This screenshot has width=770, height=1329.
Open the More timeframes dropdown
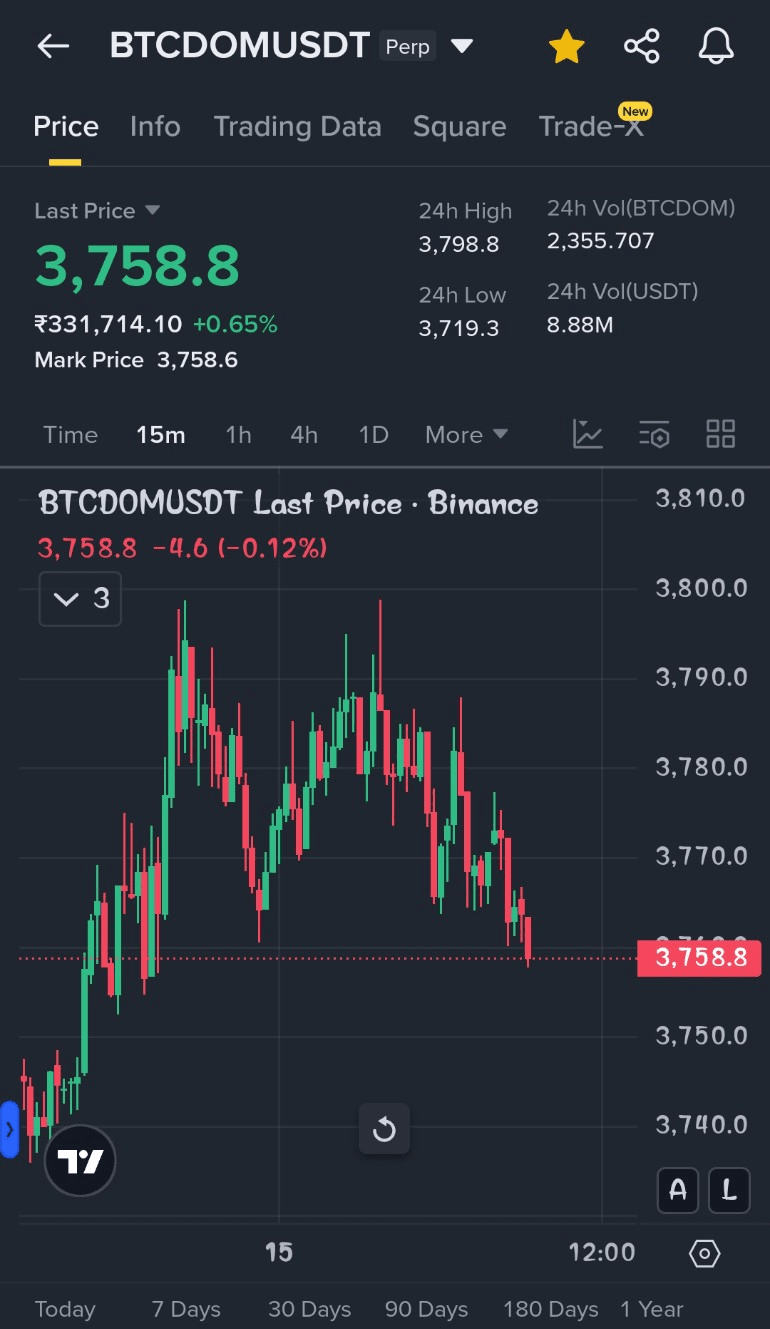(466, 435)
